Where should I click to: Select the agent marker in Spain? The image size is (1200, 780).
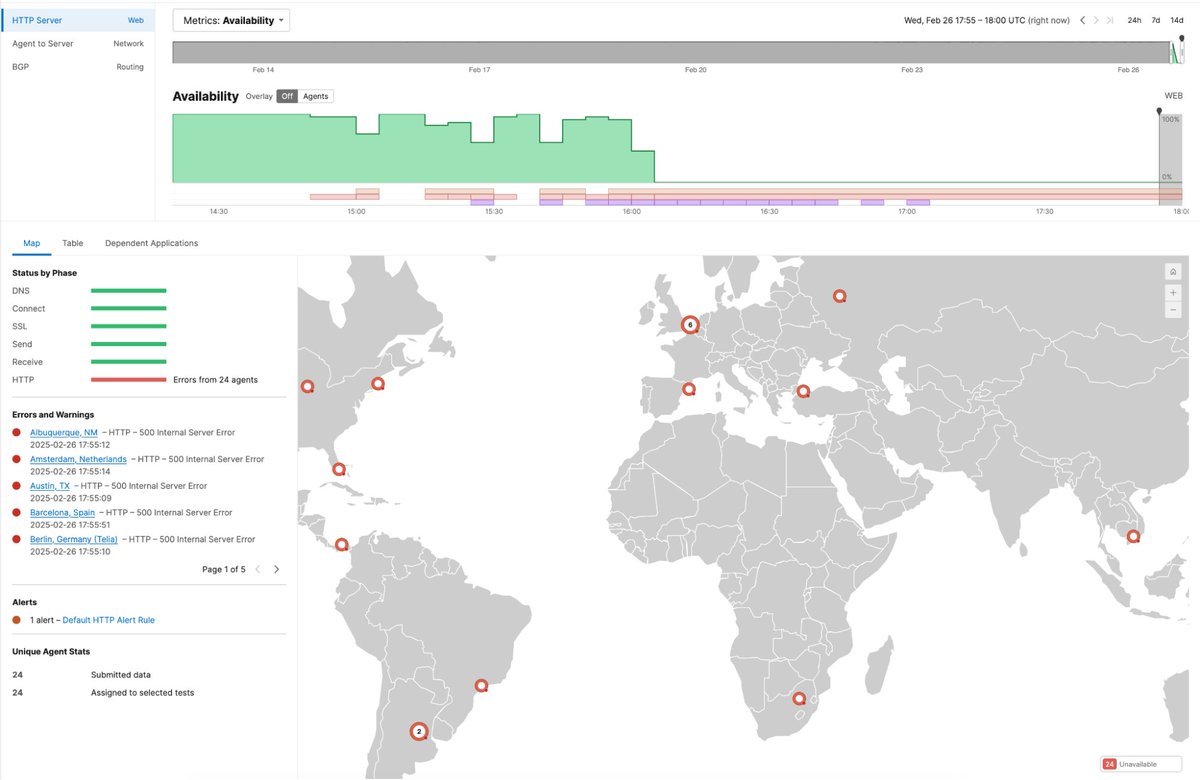tap(687, 389)
